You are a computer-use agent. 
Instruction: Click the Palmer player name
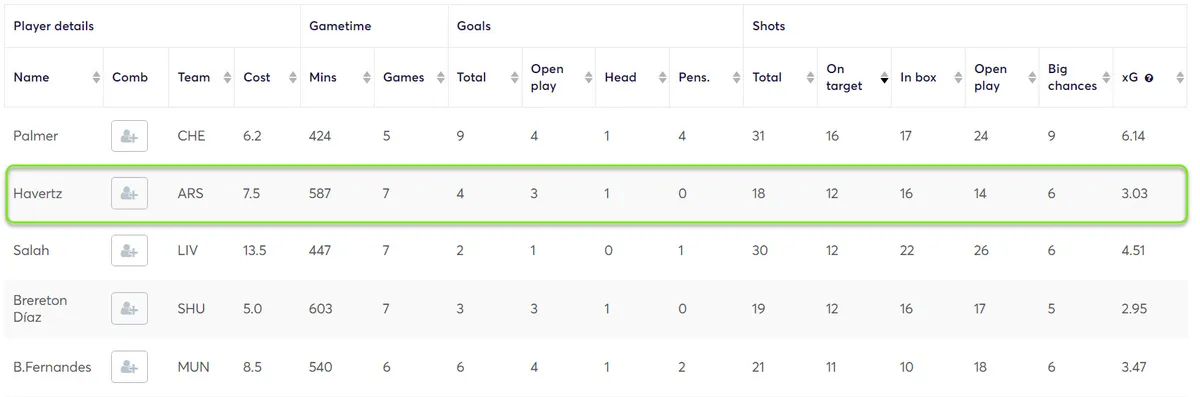click(36, 136)
